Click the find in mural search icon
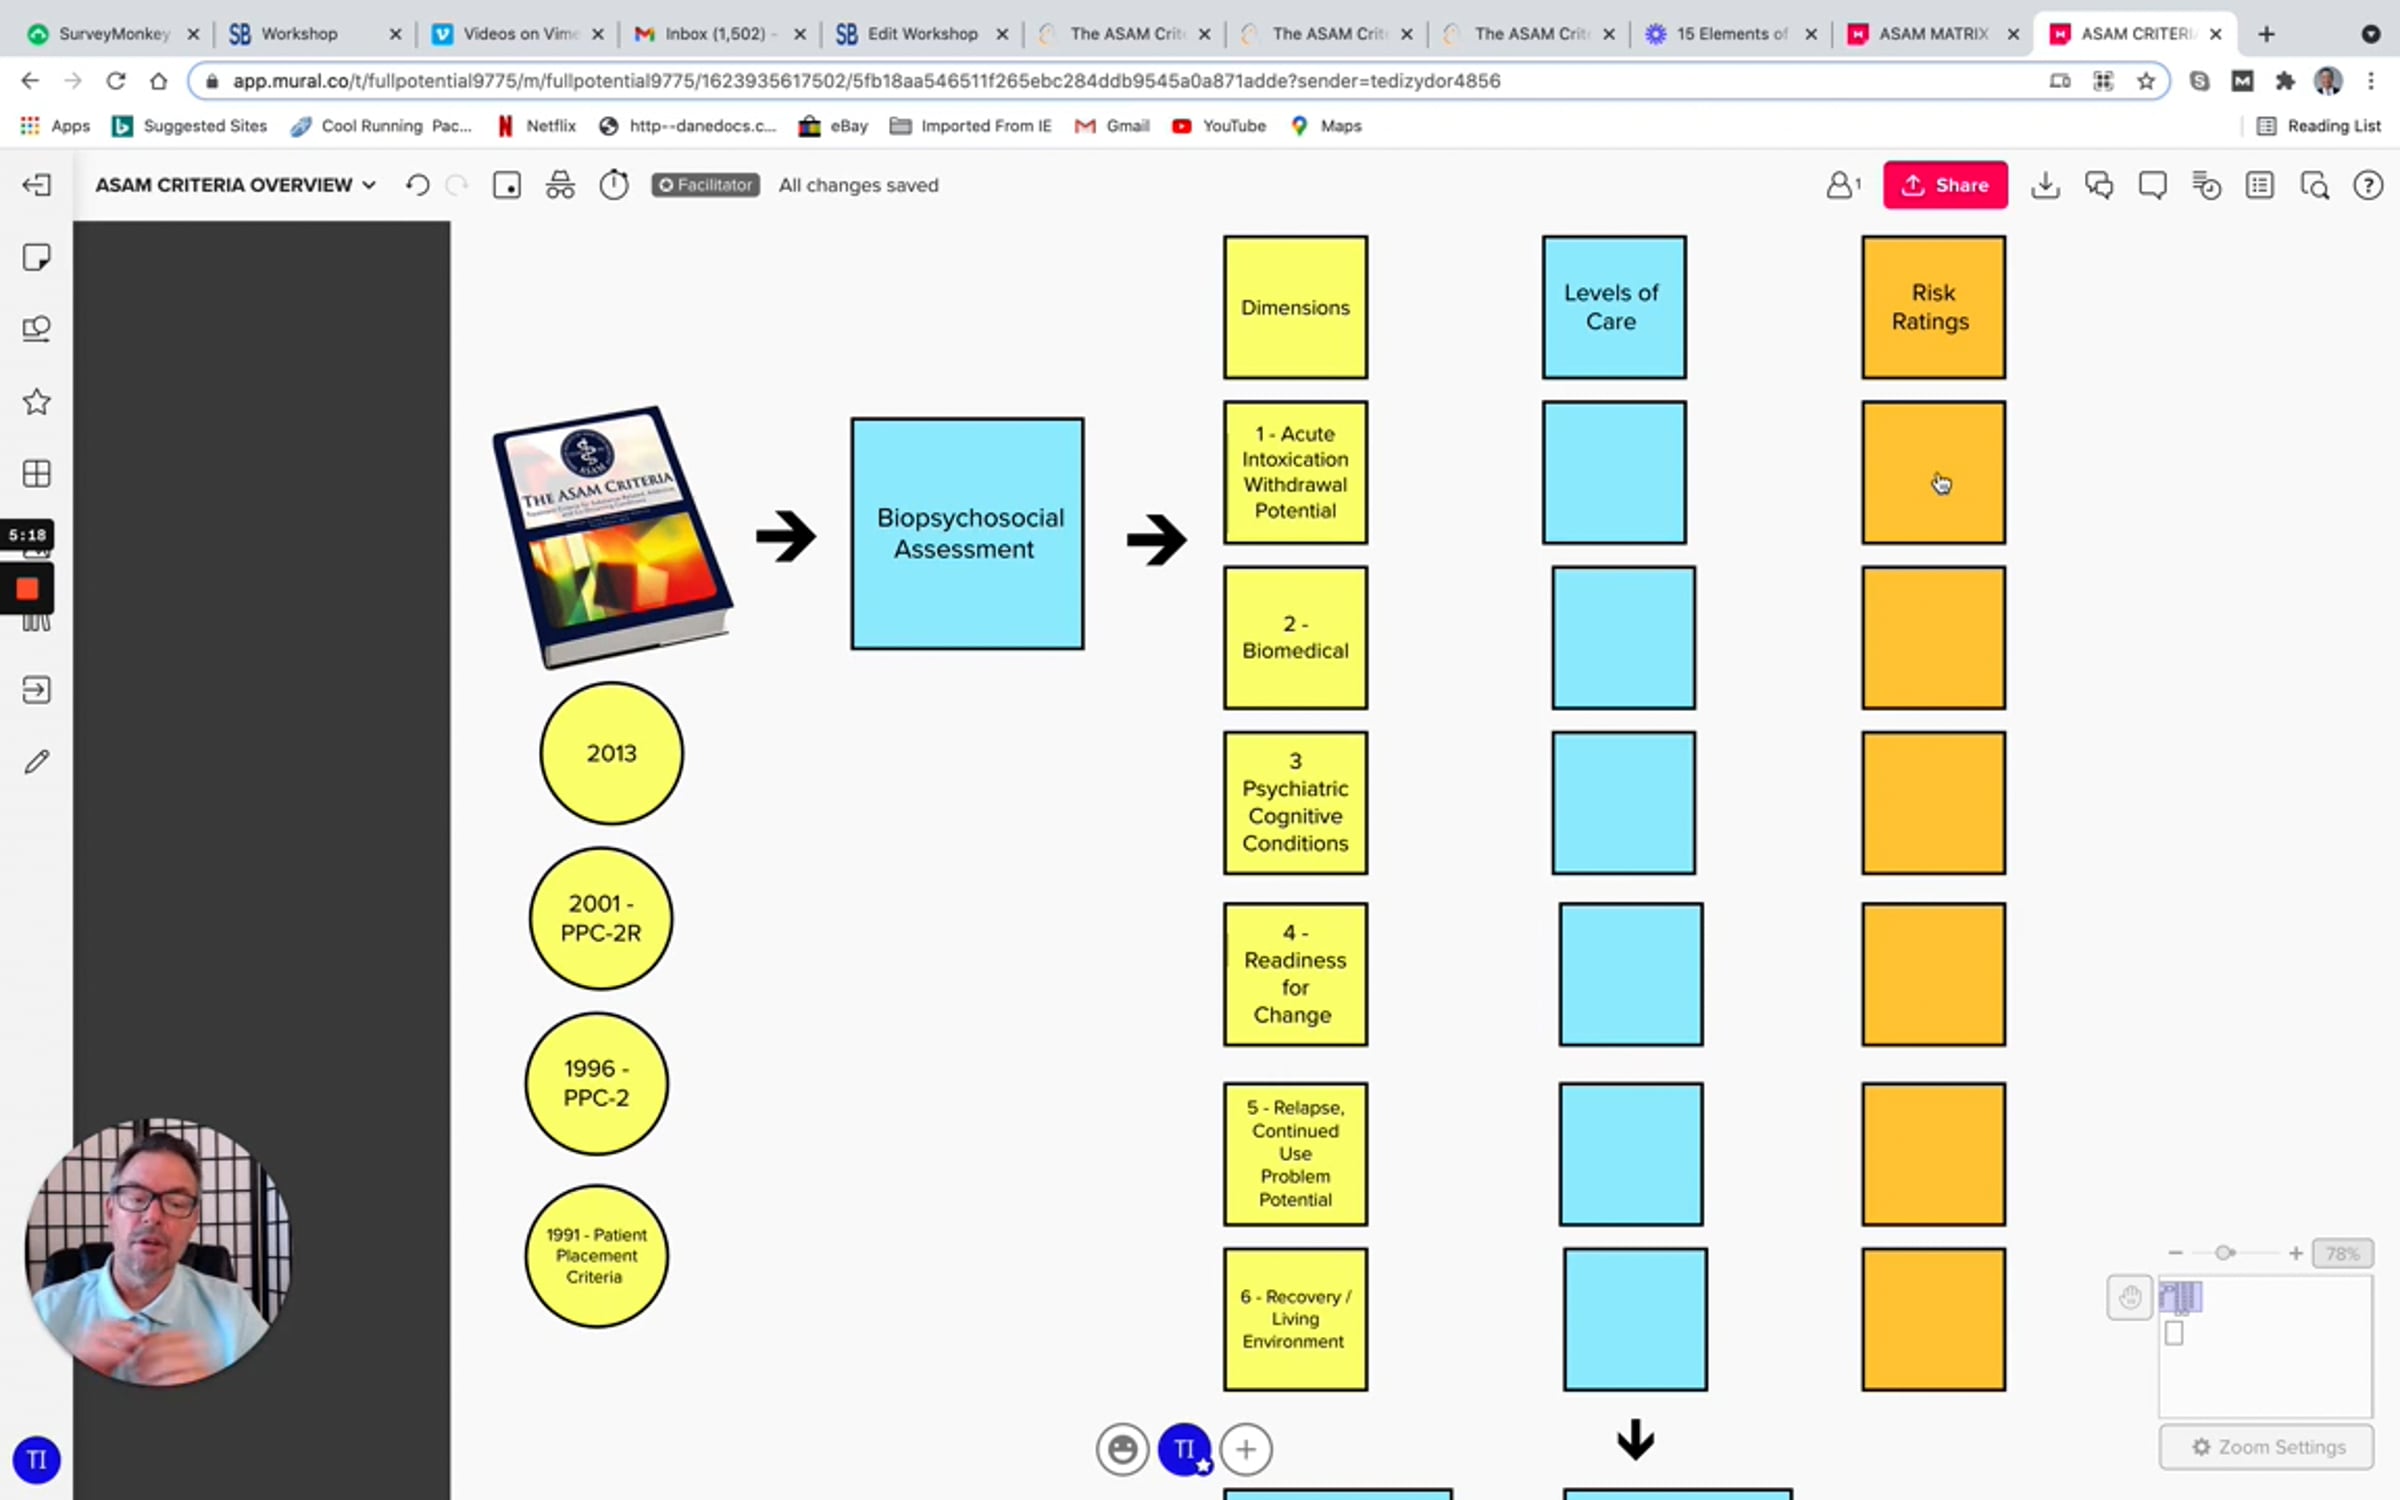The height and width of the screenshot is (1500, 2400). pos(2314,185)
